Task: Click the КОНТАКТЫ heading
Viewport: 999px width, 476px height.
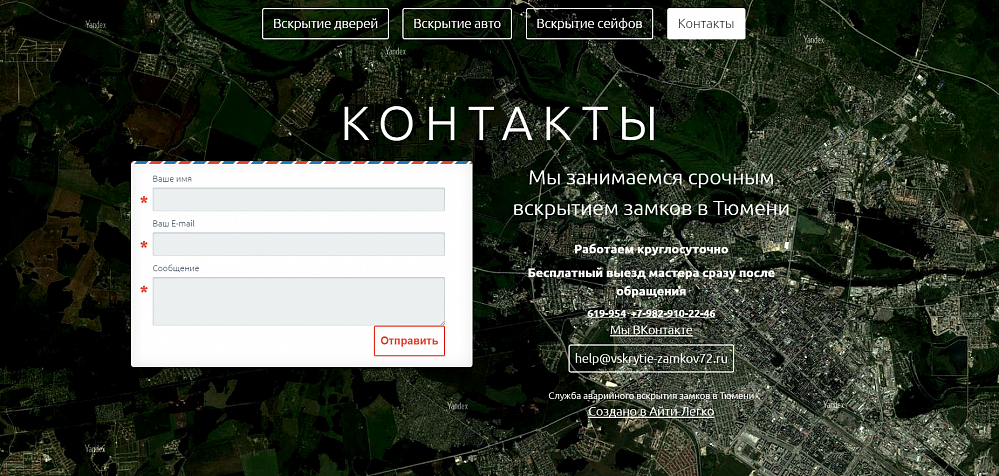Action: click(x=500, y=124)
